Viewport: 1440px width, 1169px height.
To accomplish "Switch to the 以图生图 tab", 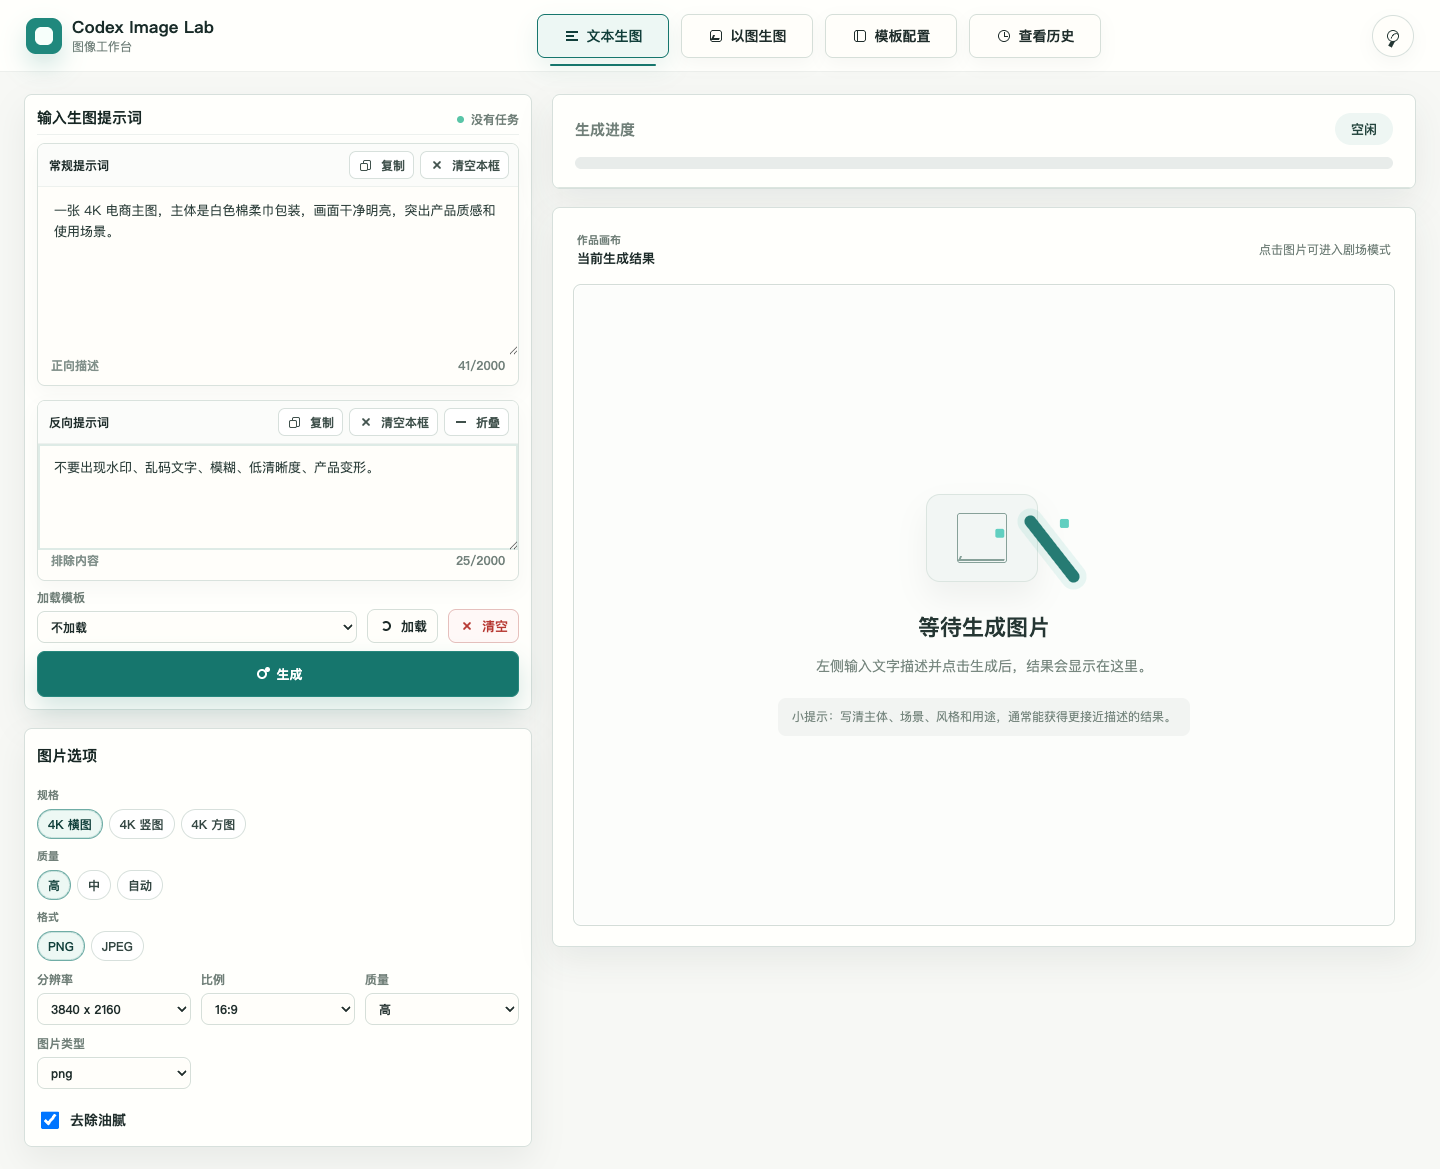I will point(747,36).
